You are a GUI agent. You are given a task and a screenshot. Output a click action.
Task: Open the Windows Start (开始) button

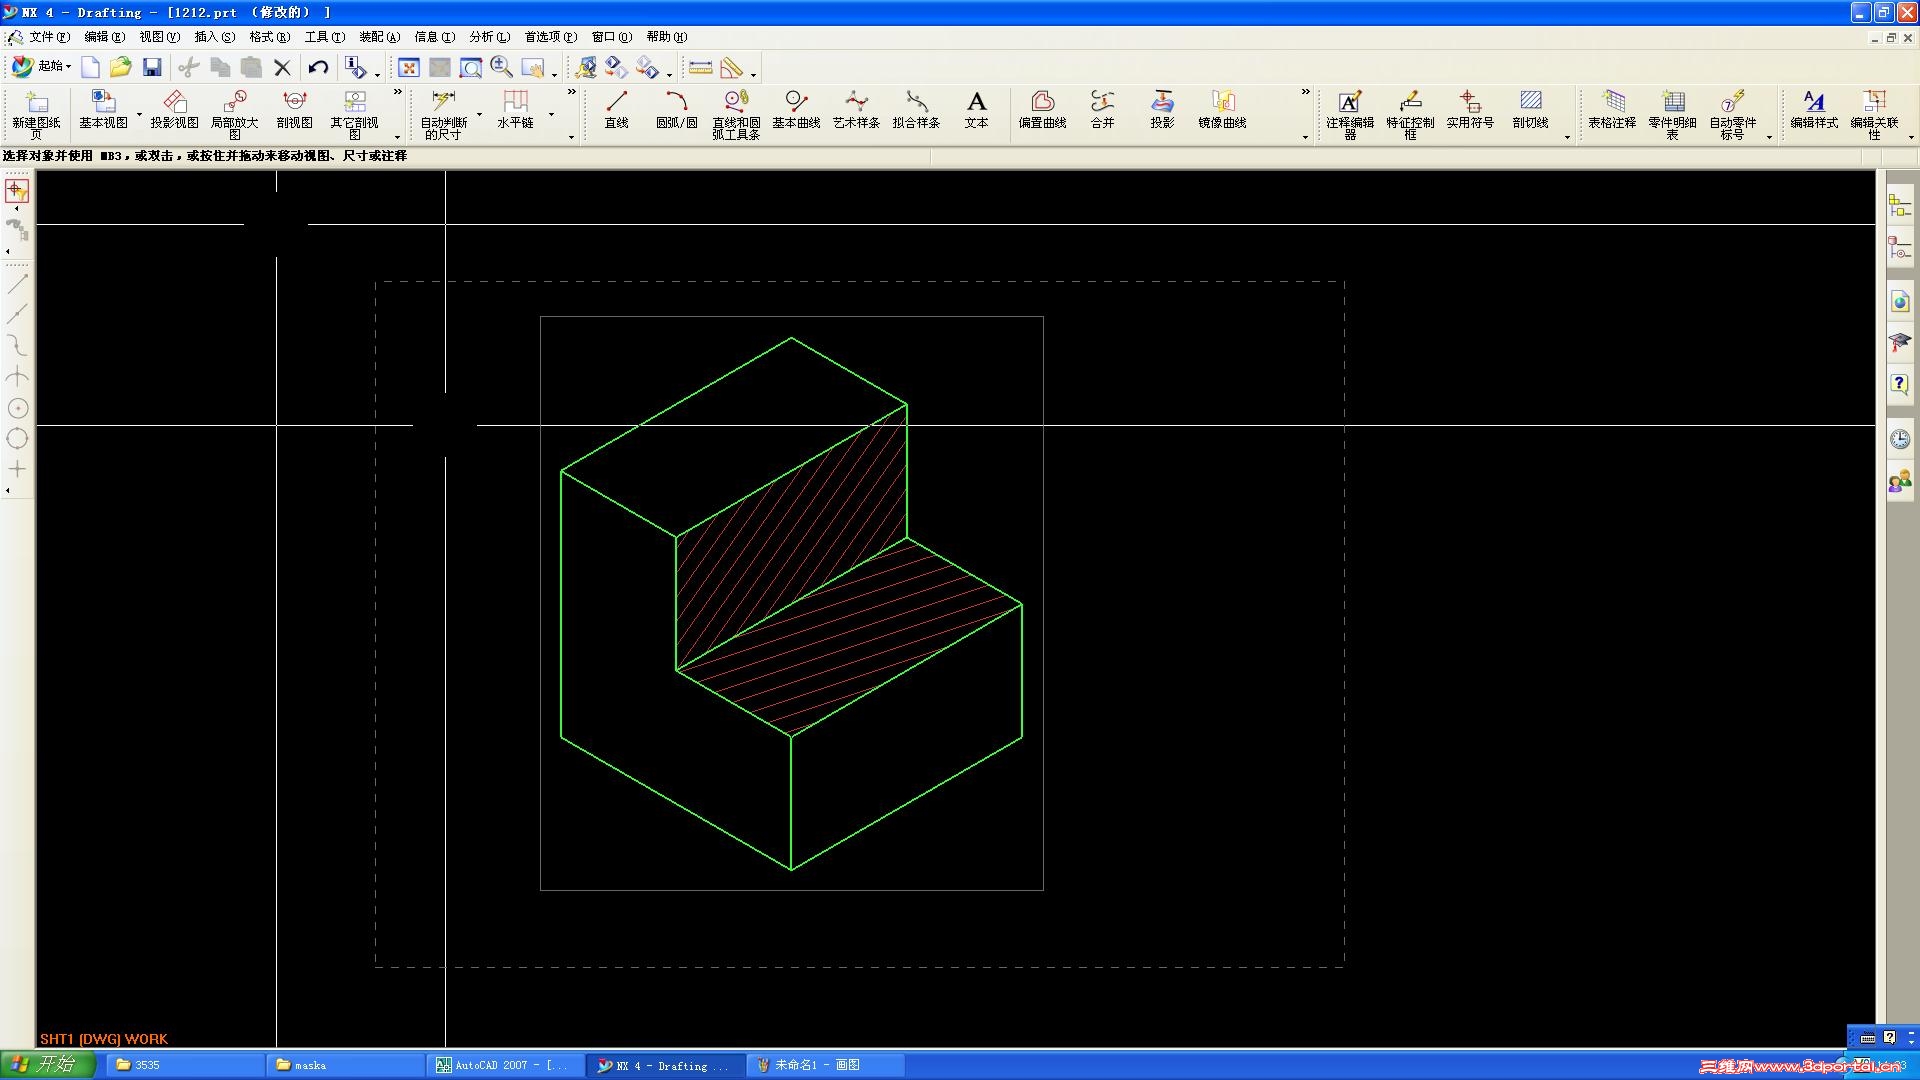[47, 1065]
